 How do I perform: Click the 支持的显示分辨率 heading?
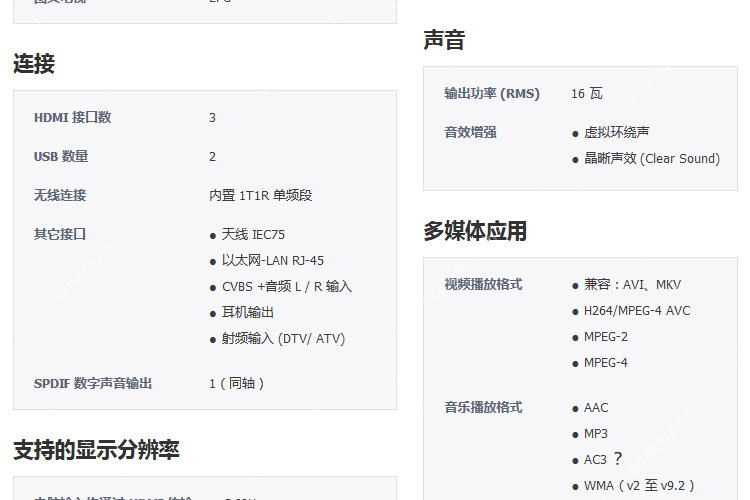click(x=96, y=449)
